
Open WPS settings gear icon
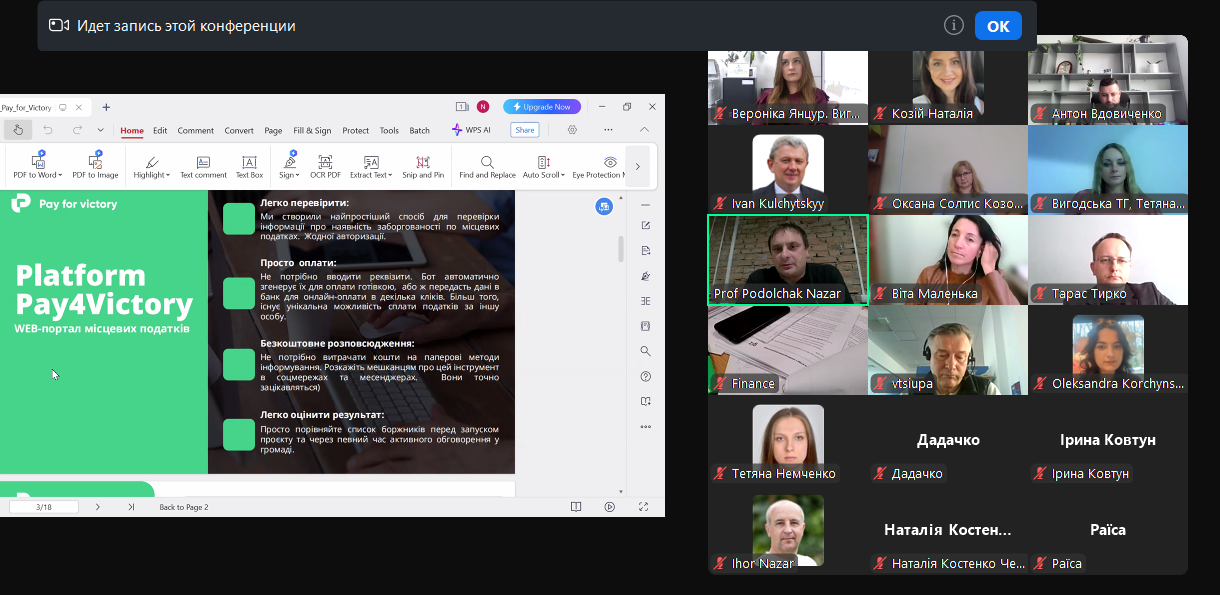coord(572,130)
